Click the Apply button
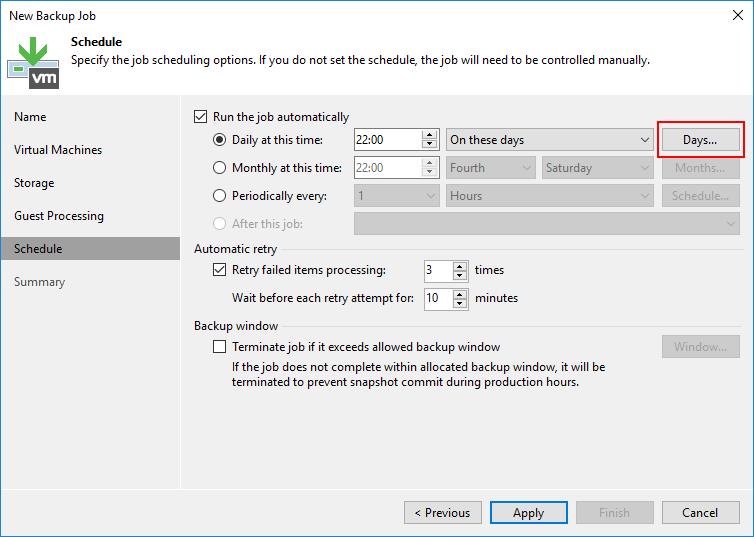This screenshot has width=754, height=537. tap(528, 513)
